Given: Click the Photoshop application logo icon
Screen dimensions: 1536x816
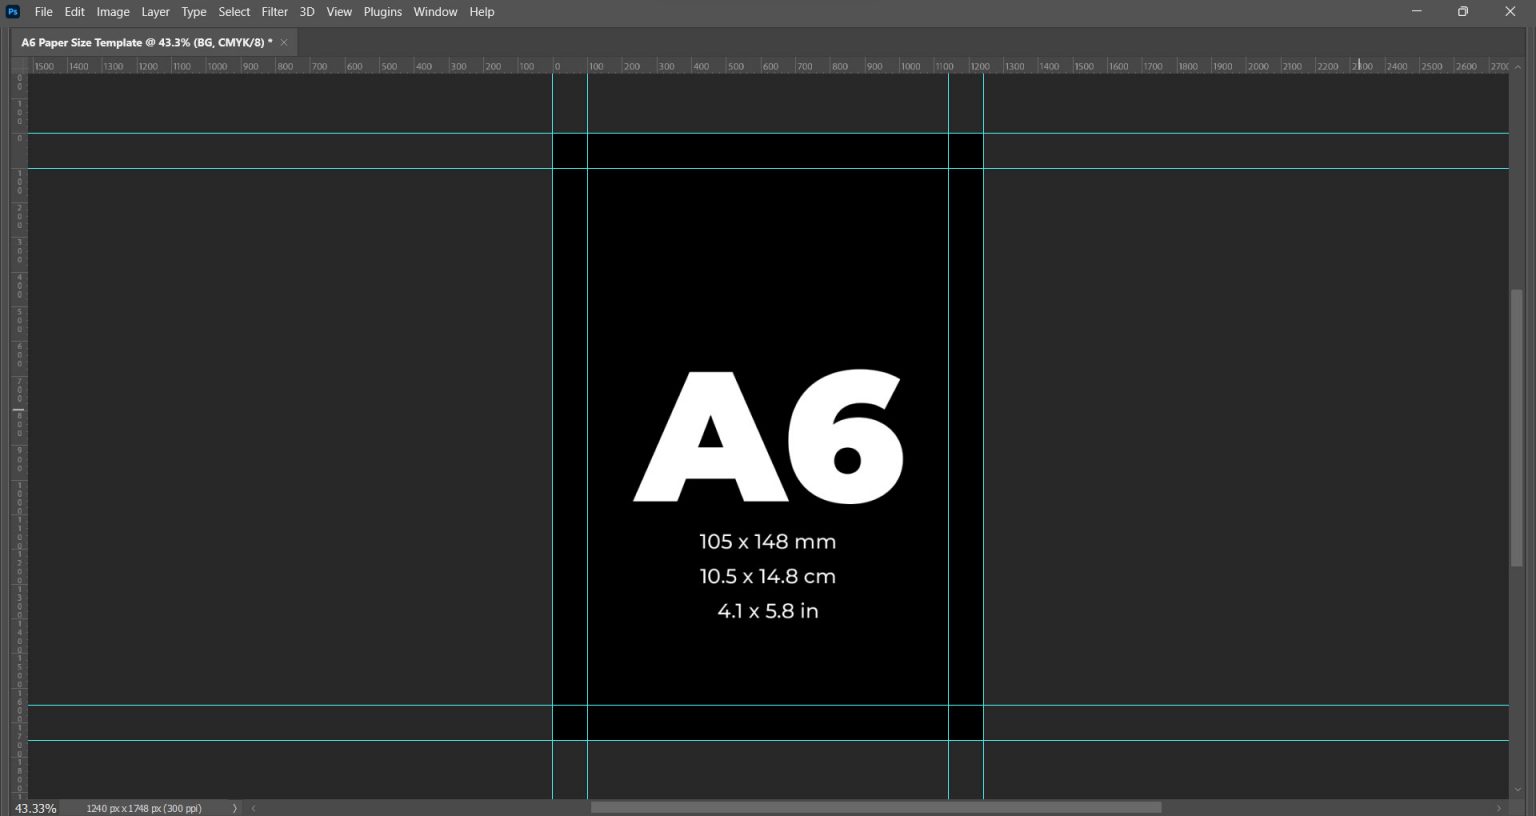Looking at the screenshot, I should pyautogui.click(x=12, y=11).
